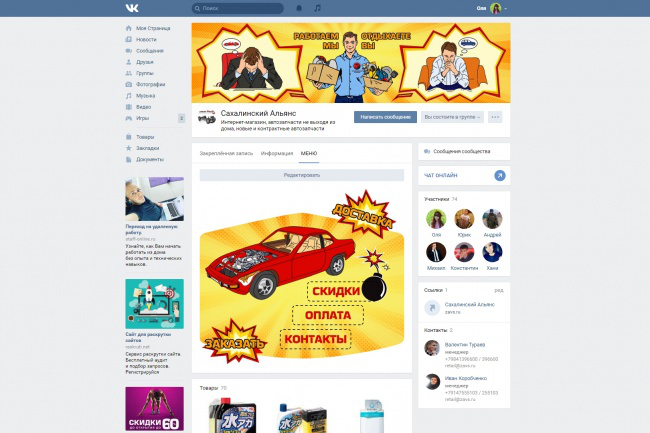Screen dimensions: 650x433
Task: Open Сообщения сообщества panel
Action: [464, 152]
